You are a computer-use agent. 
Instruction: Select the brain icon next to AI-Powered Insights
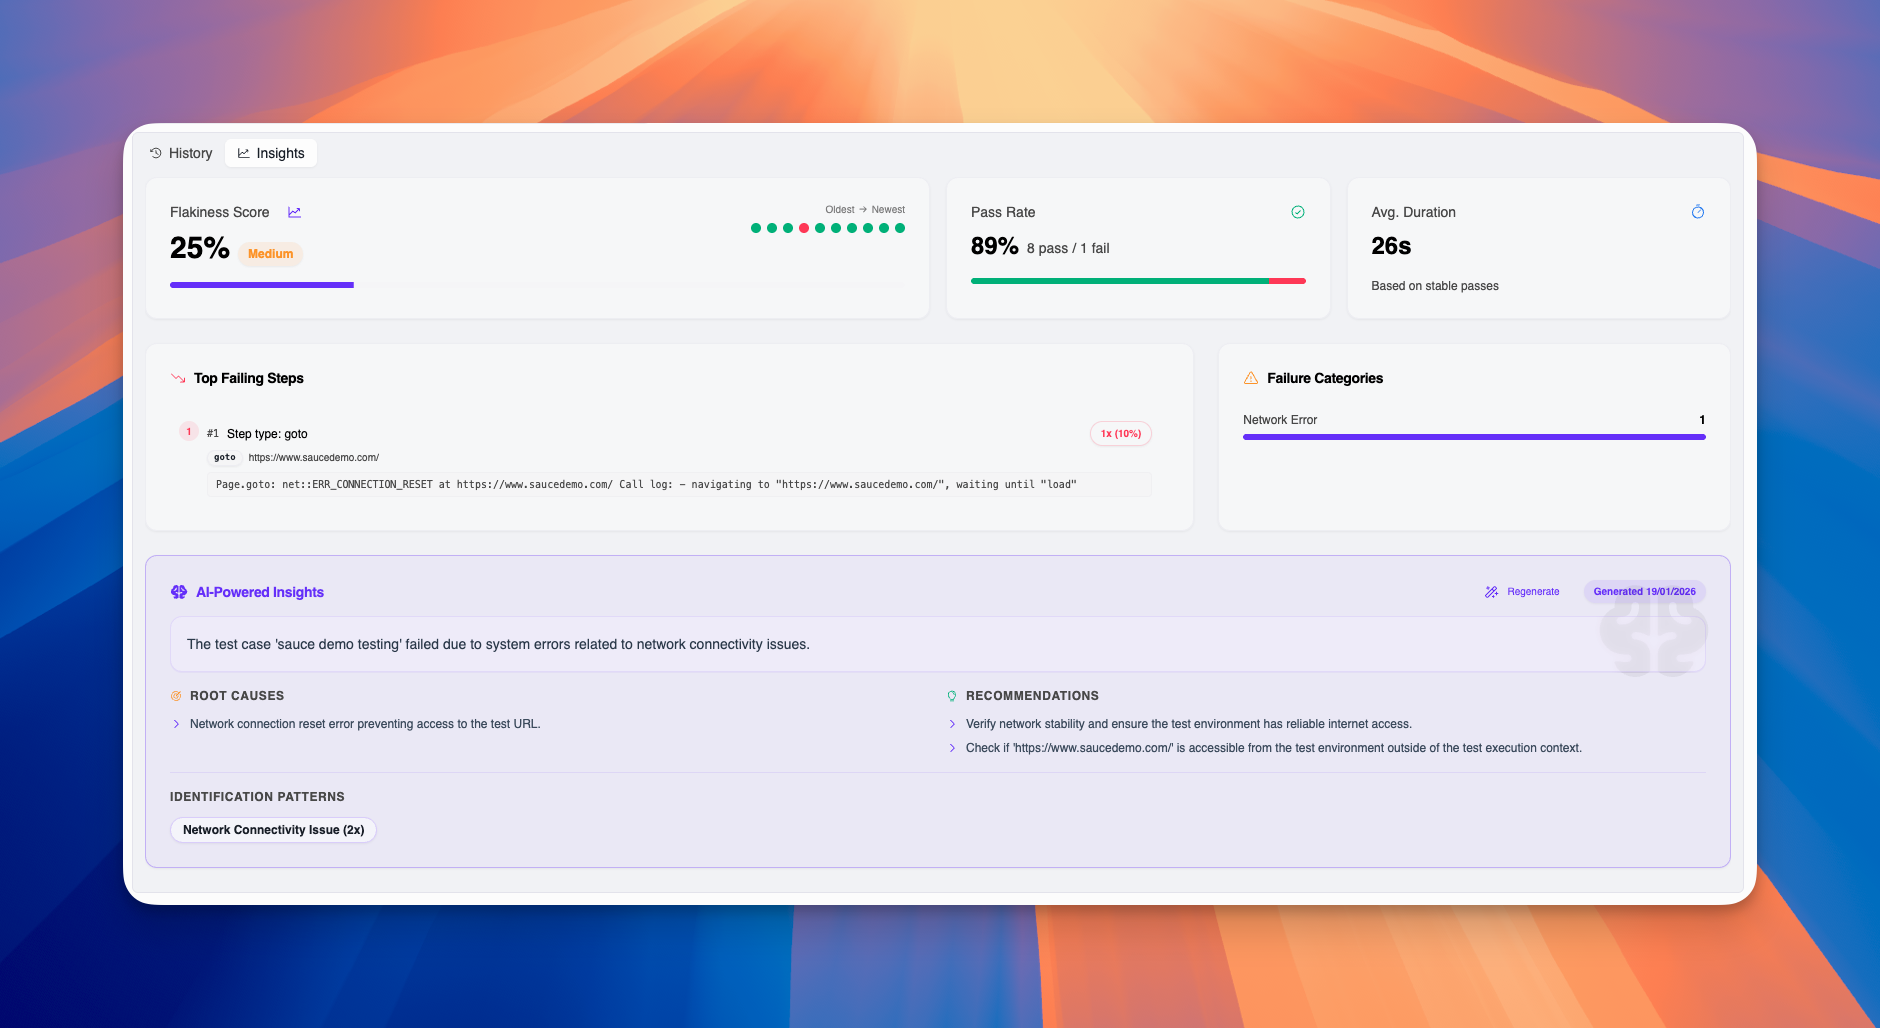[178, 592]
